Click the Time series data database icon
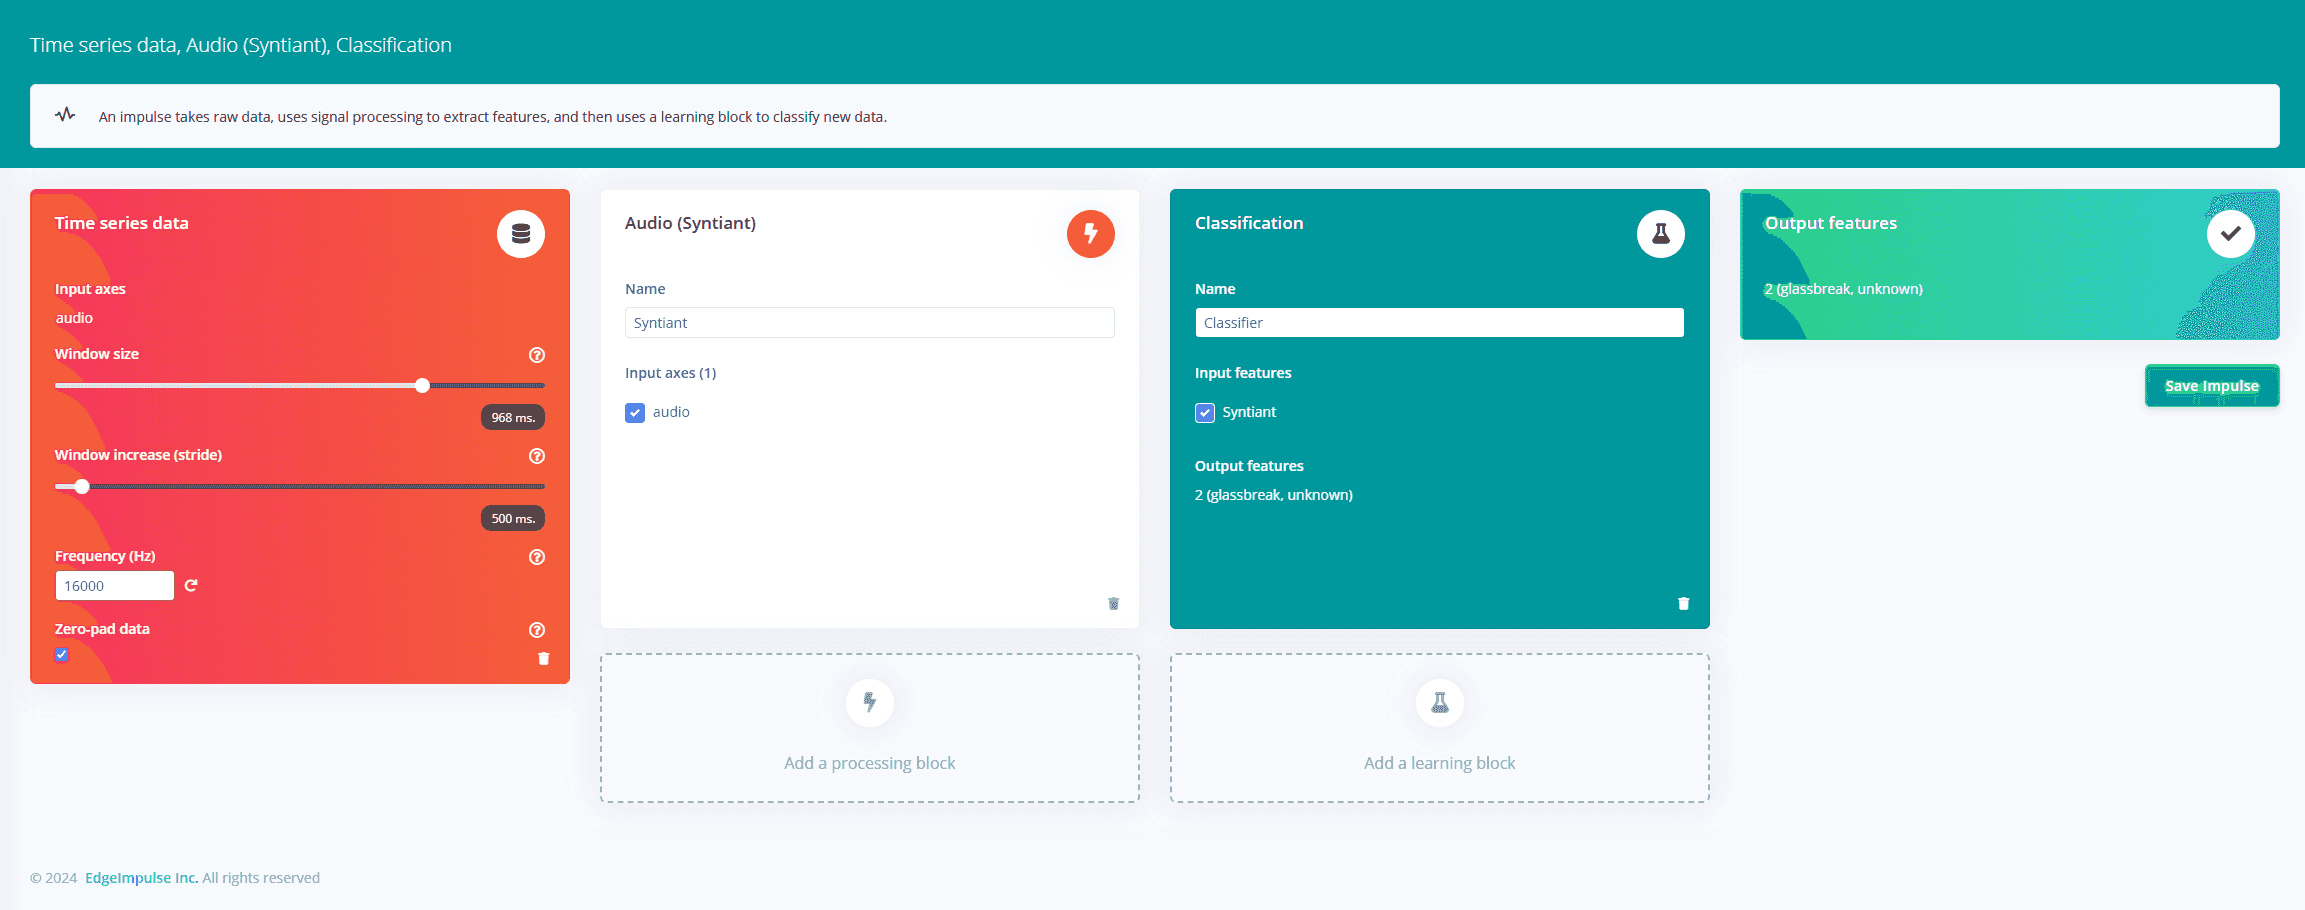 tap(521, 234)
